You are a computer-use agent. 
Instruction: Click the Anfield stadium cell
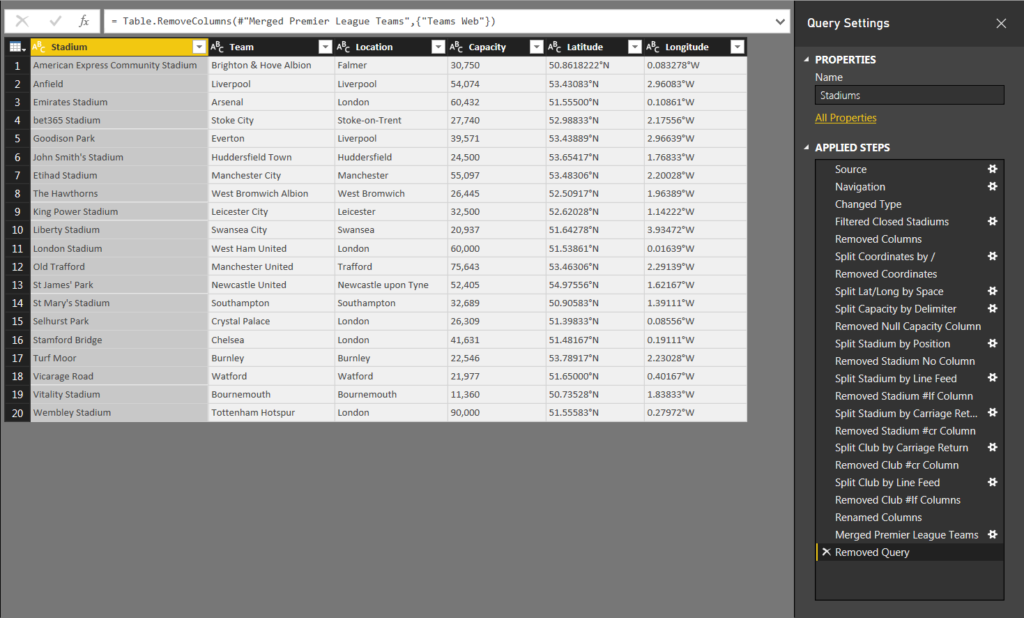coord(119,84)
